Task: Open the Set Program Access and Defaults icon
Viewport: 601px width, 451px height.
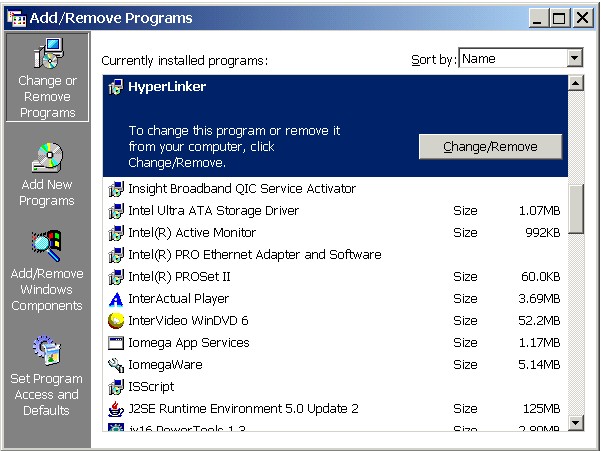Action: click(47, 350)
